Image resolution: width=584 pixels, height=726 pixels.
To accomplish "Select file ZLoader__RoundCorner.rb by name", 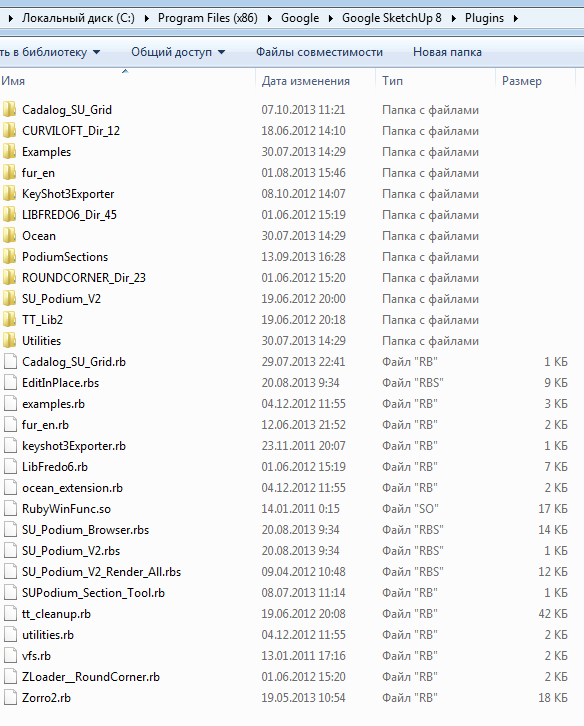I will pos(91,676).
